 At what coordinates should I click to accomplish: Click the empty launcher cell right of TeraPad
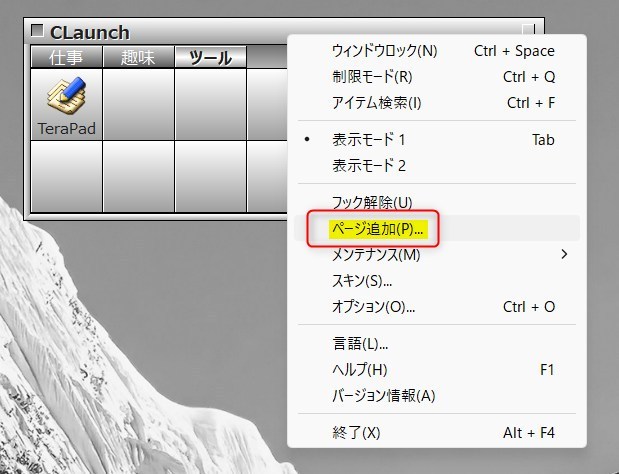pyautogui.click(x=139, y=105)
